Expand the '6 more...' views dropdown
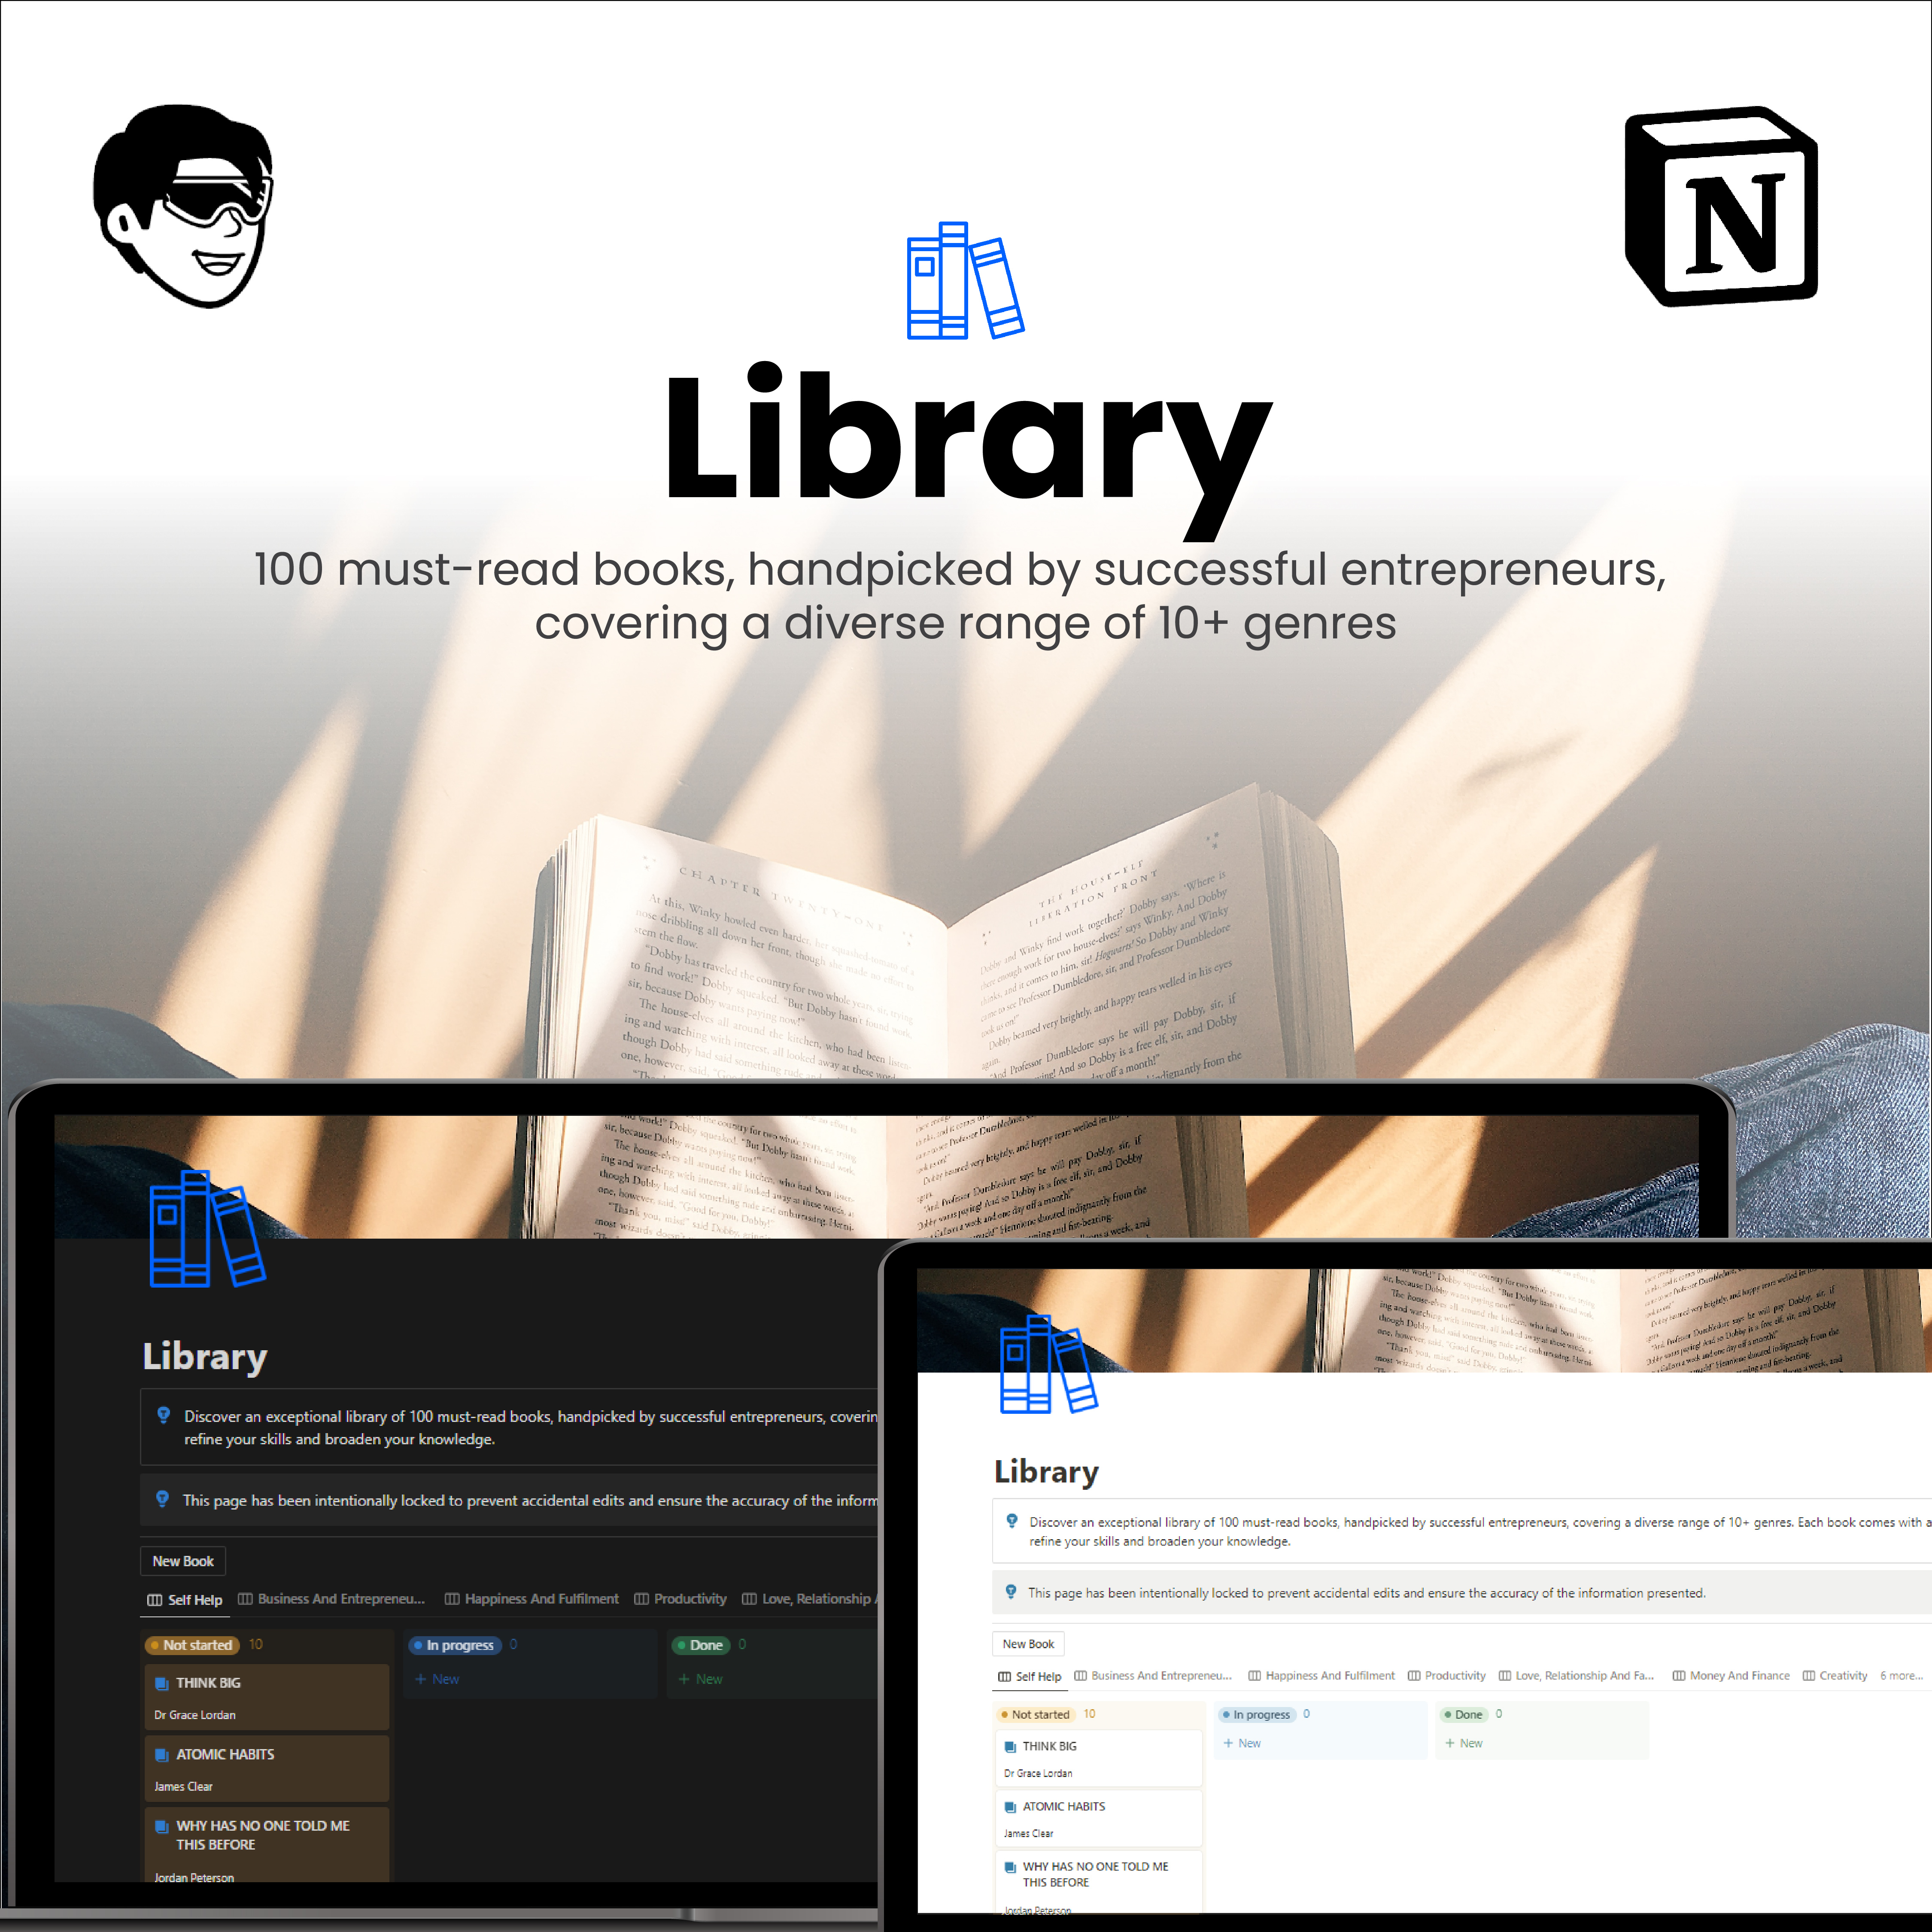The height and width of the screenshot is (1932, 1932). pyautogui.click(x=1901, y=1676)
